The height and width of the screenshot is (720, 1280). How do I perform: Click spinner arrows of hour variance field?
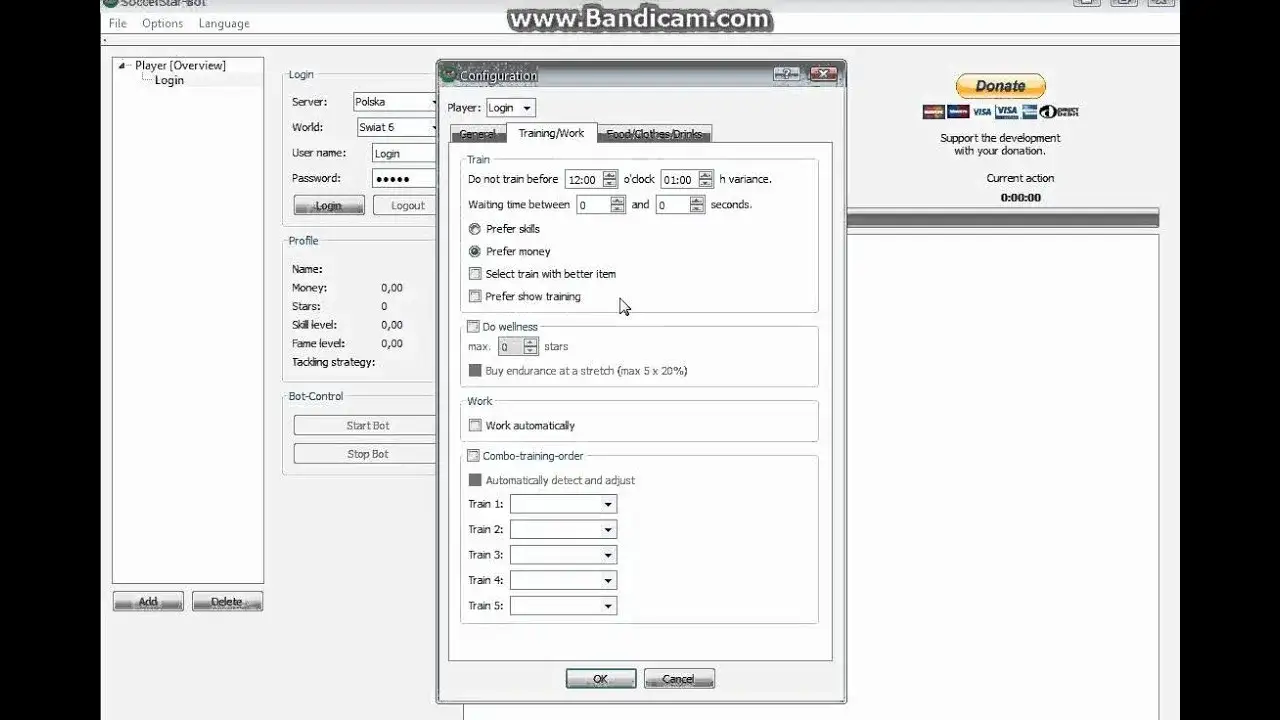[x=706, y=180]
